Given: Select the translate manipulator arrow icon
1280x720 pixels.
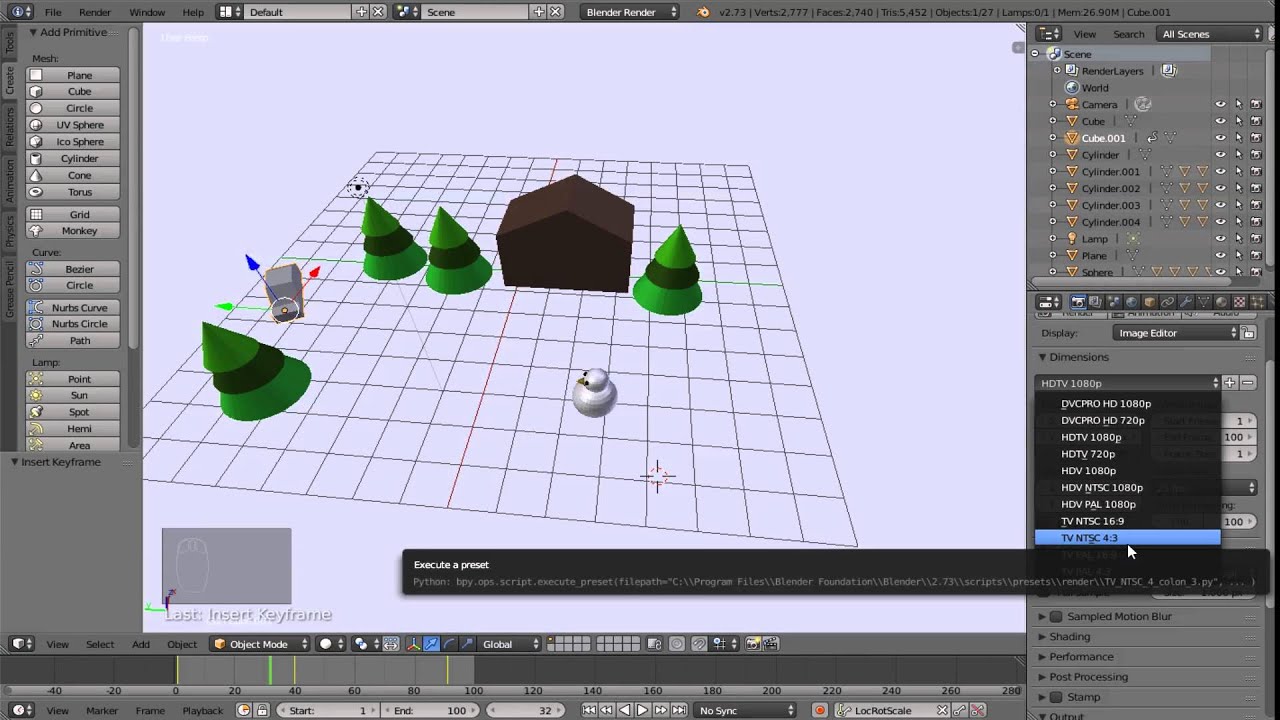Looking at the screenshot, I should click(431, 644).
